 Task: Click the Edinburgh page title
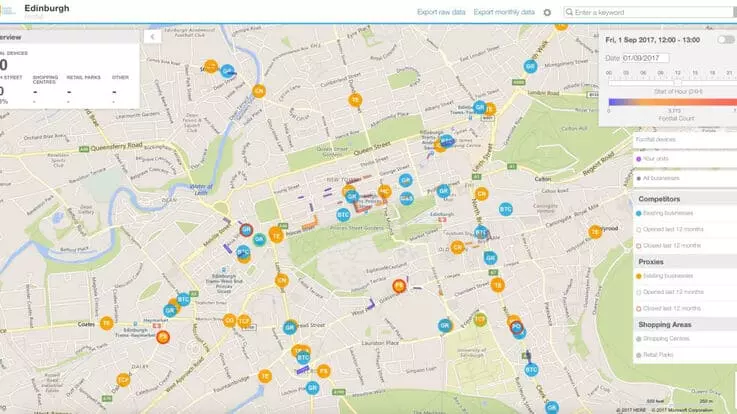pyautogui.click(x=47, y=8)
